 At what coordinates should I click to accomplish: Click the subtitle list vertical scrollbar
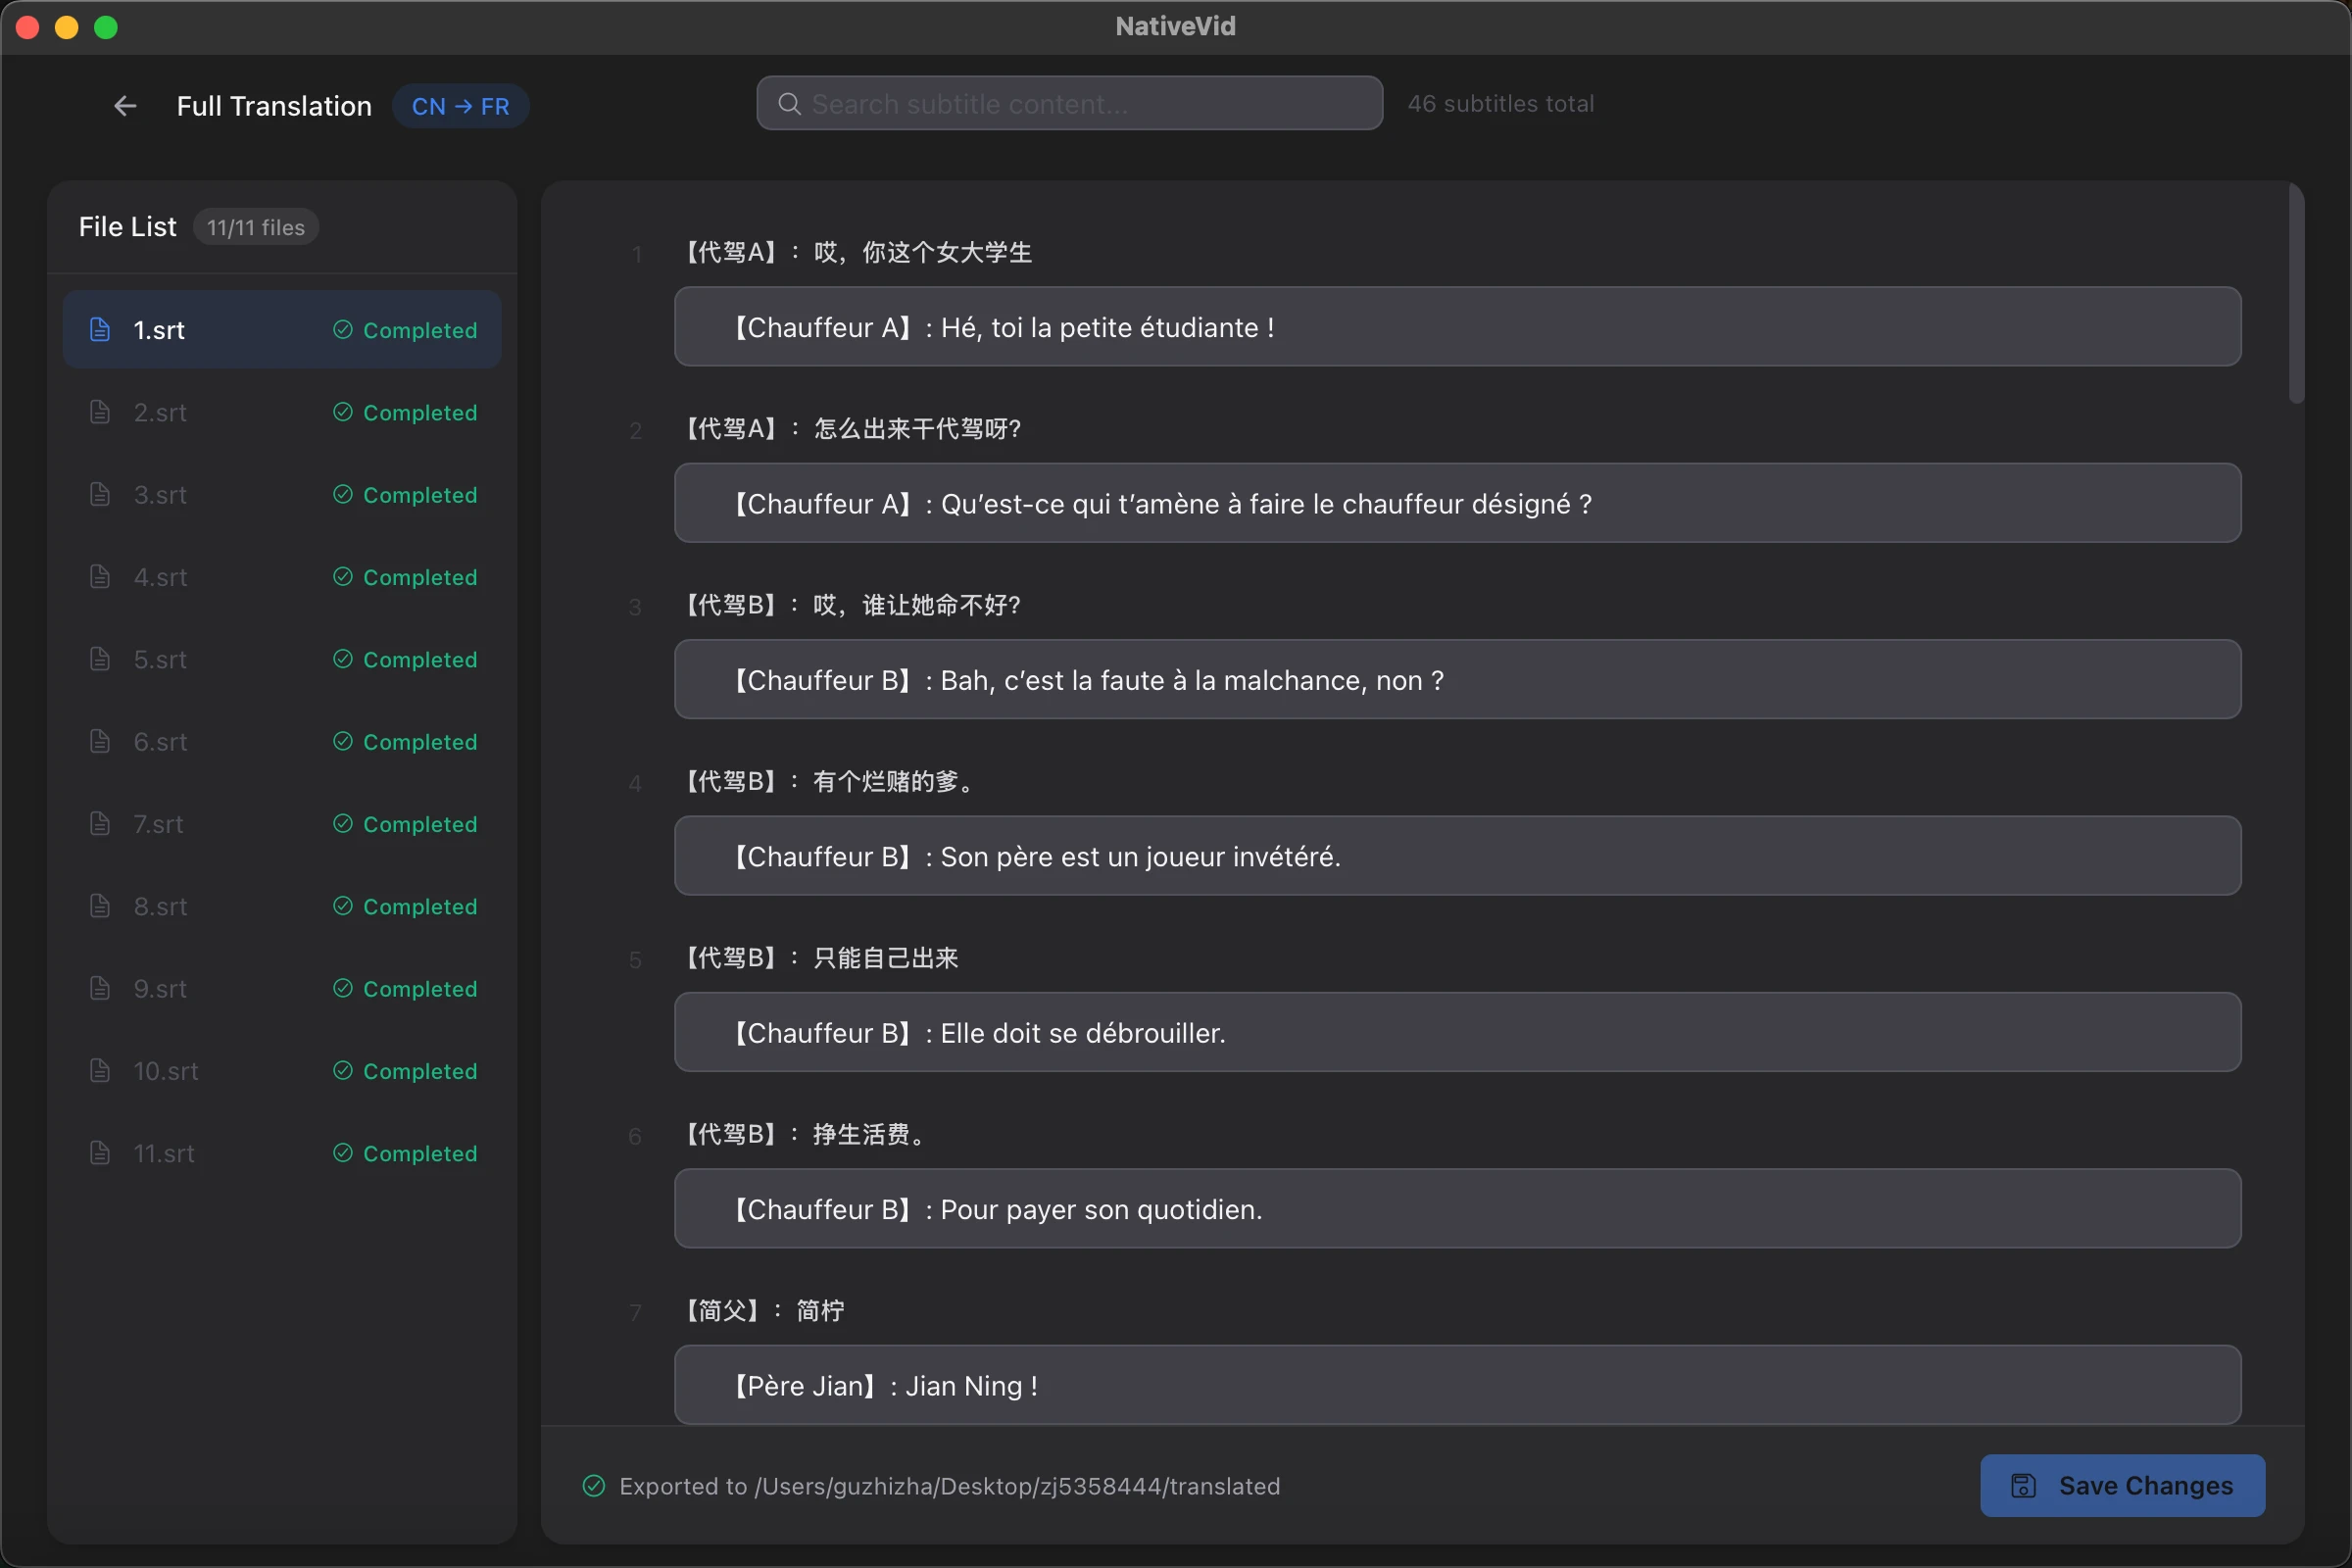coord(2297,295)
